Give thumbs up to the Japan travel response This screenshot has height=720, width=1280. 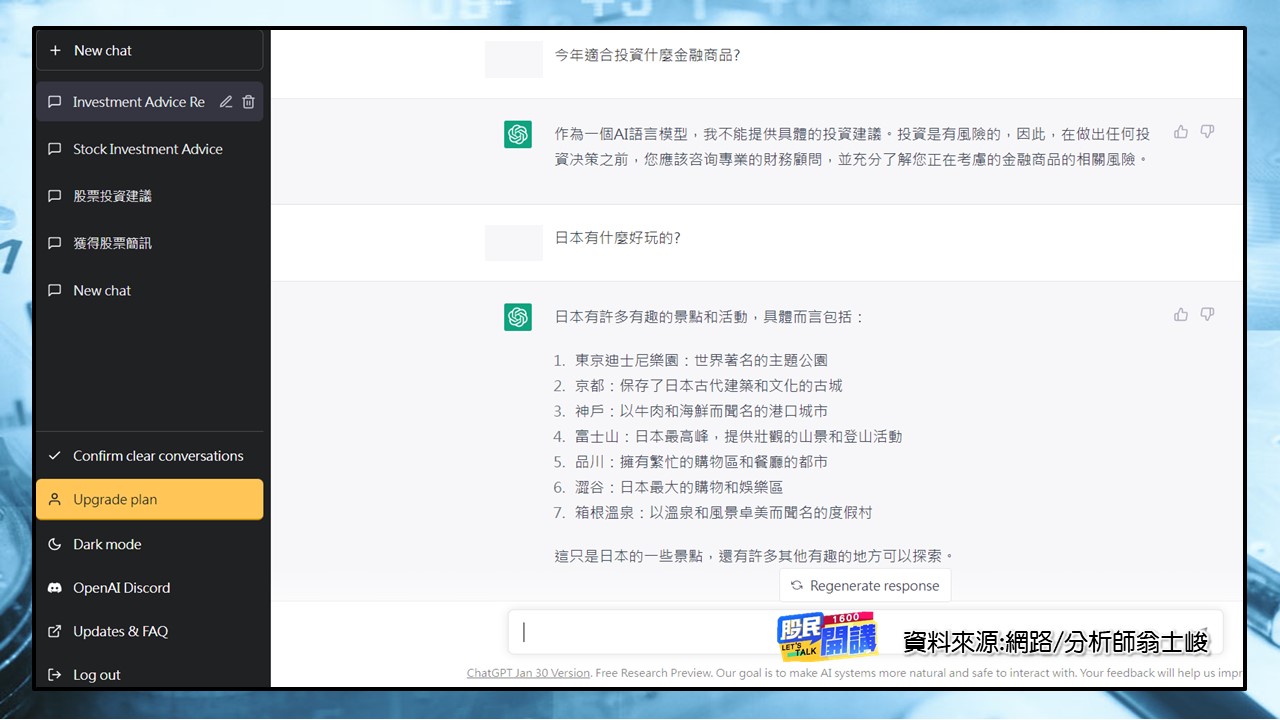tap(1180, 313)
